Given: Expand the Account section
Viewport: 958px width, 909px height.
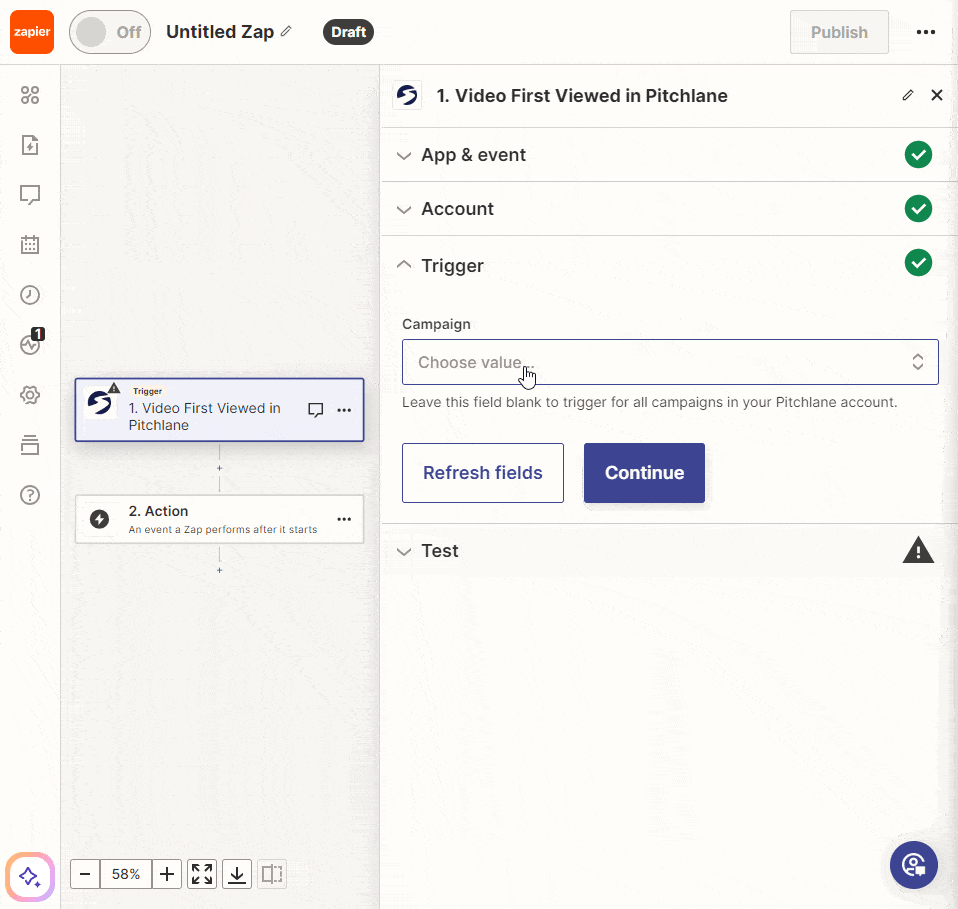Looking at the screenshot, I should pyautogui.click(x=669, y=209).
